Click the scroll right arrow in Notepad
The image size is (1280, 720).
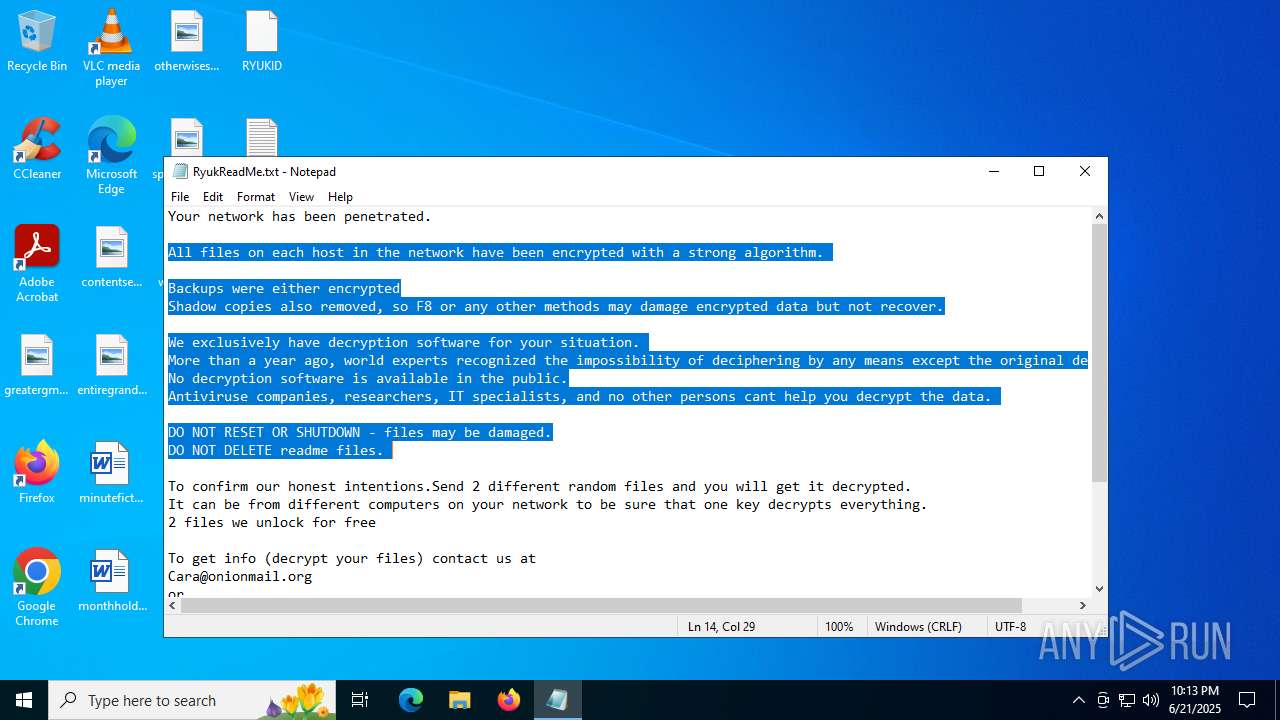click(x=1082, y=605)
